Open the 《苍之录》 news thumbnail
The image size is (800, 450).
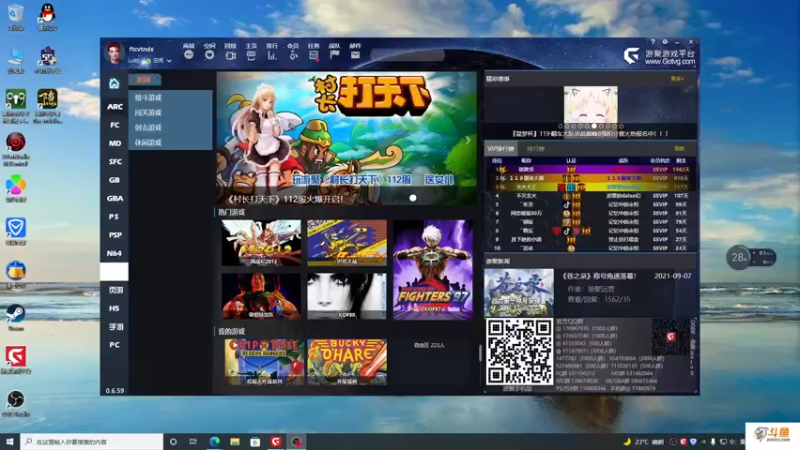[x=519, y=292]
